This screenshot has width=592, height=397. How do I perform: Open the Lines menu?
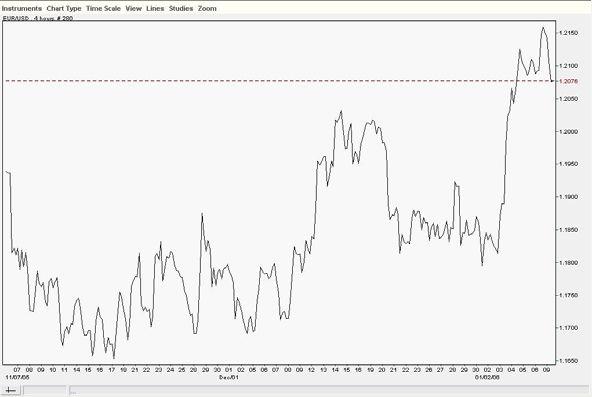point(155,8)
